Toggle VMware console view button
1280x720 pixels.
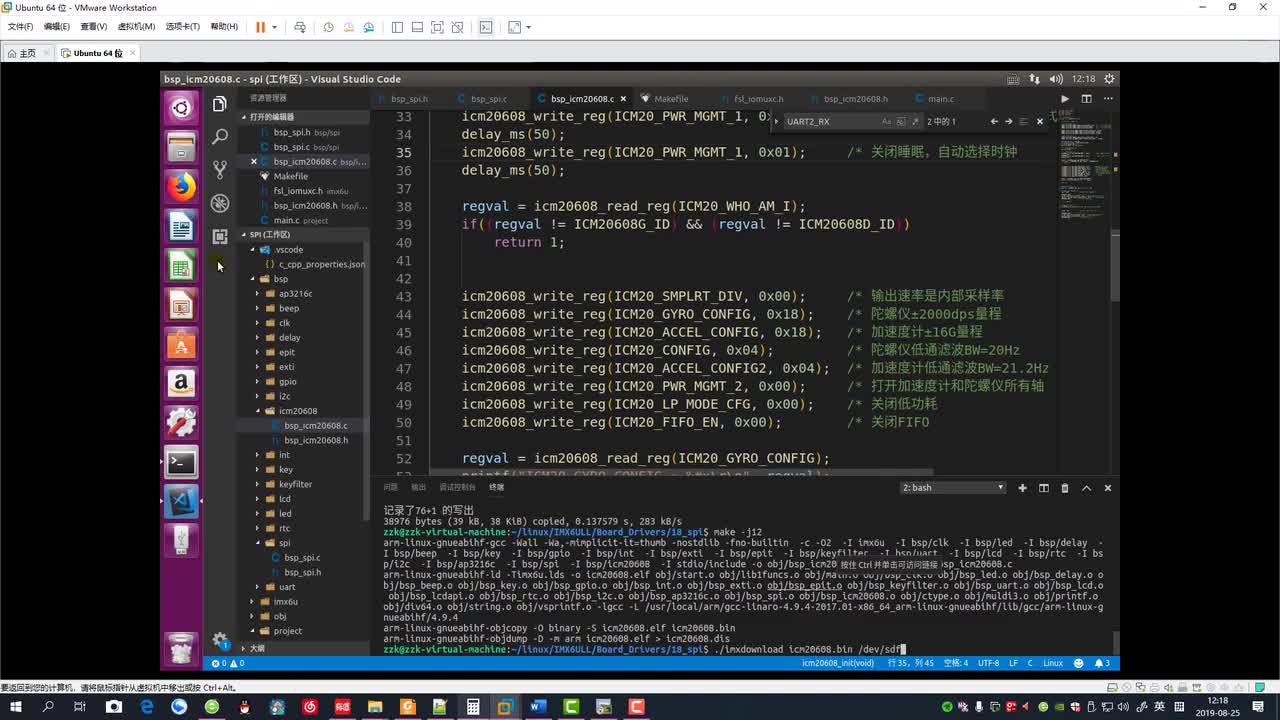pyautogui.click(x=486, y=27)
